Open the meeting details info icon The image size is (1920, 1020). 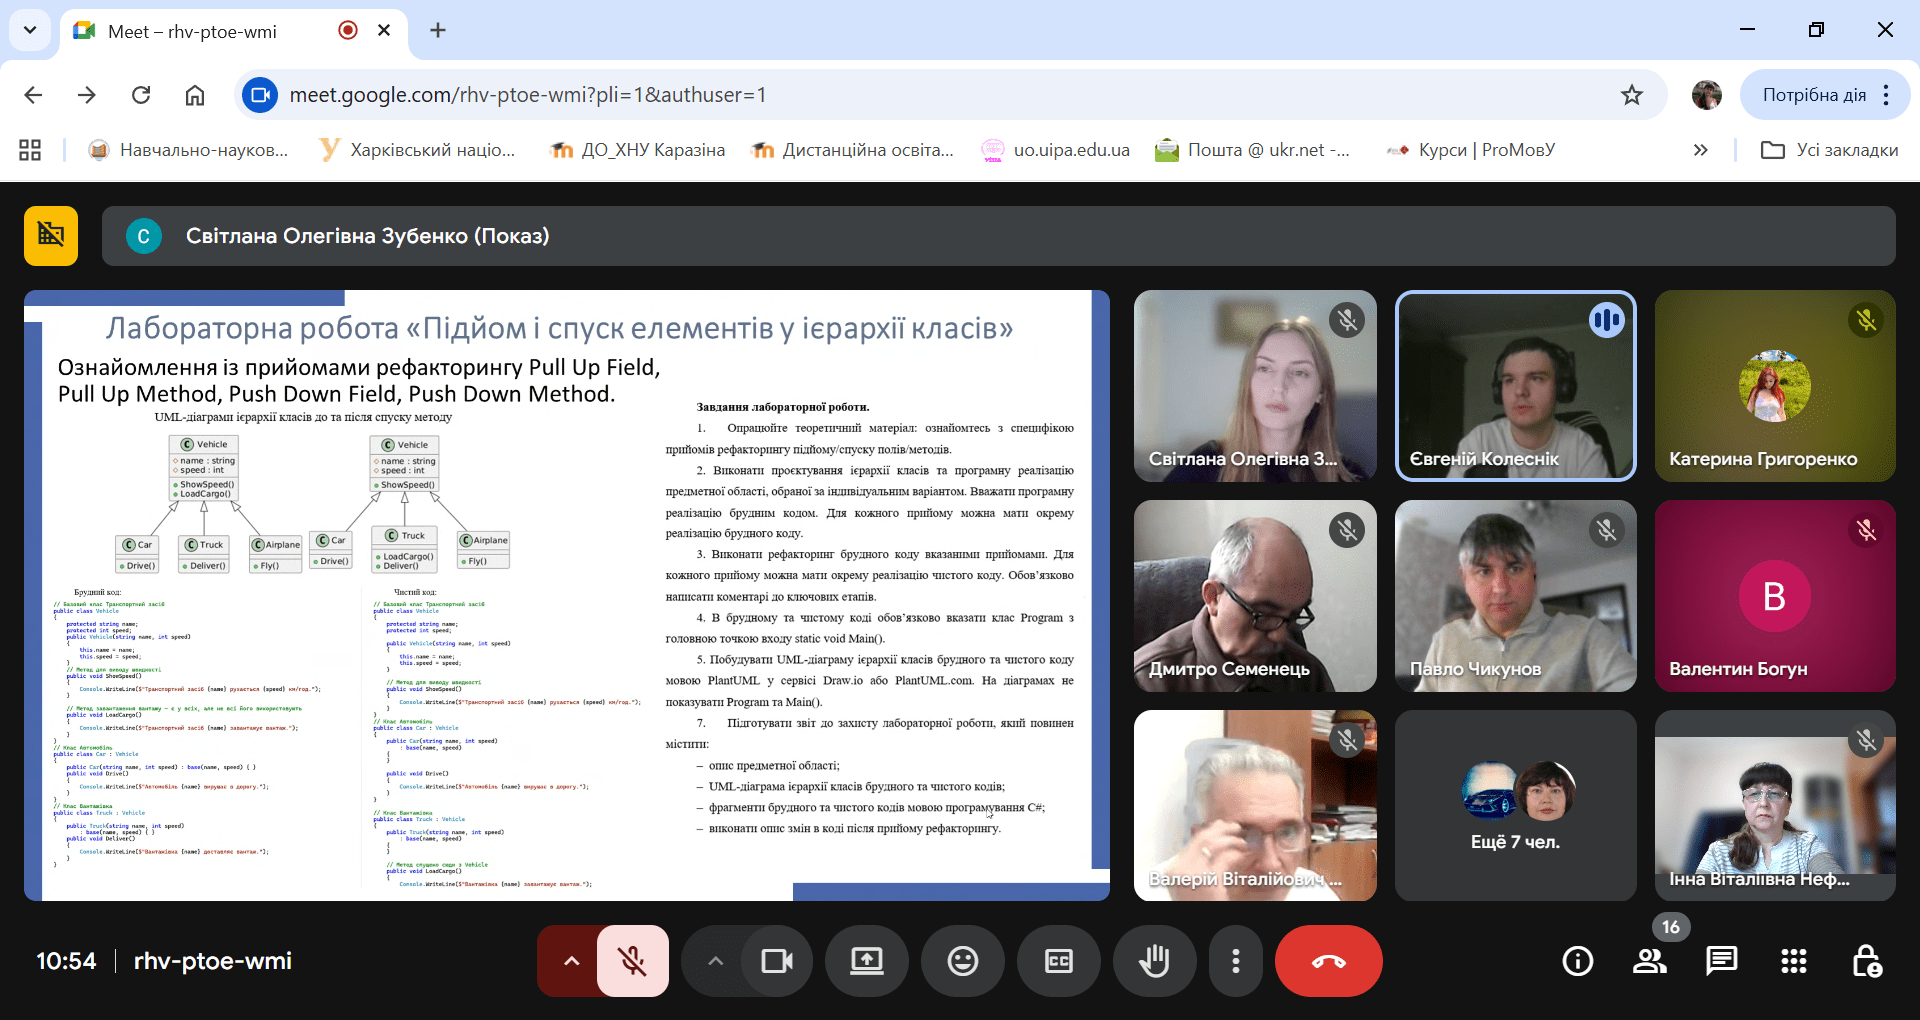pos(1577,962)
